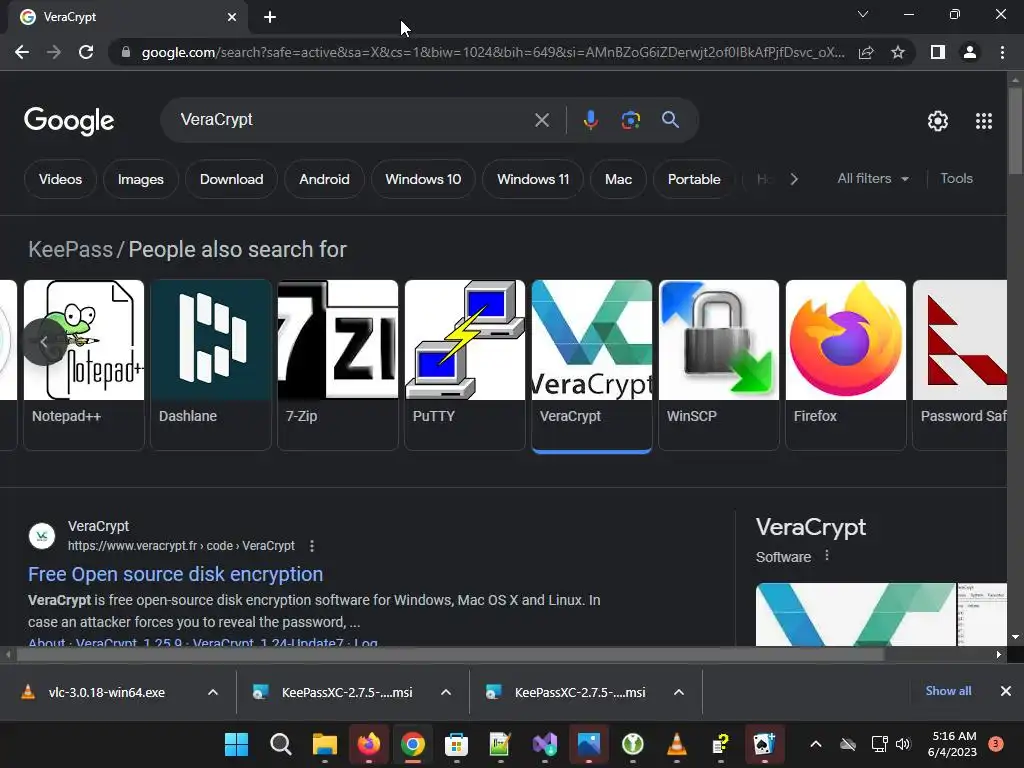Search by image with Google Lens
Viewport: 1024px width, 768px height.
click(630, 120)
